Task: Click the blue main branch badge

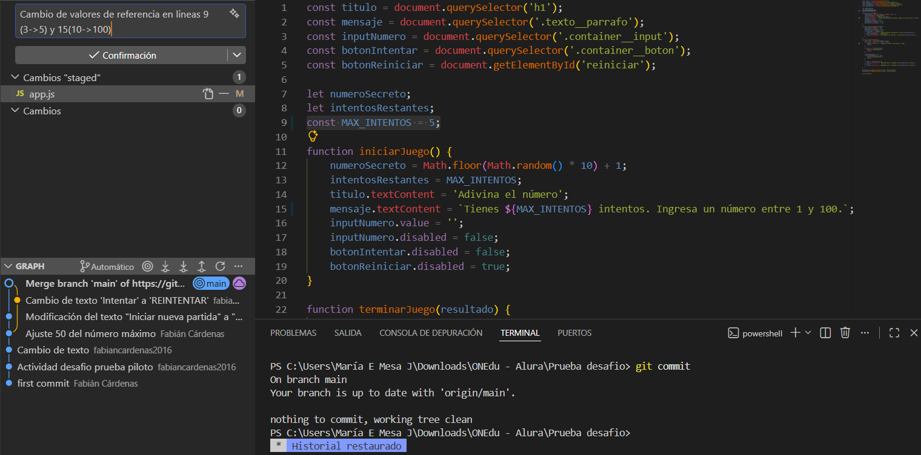Action: coord(211,284)
